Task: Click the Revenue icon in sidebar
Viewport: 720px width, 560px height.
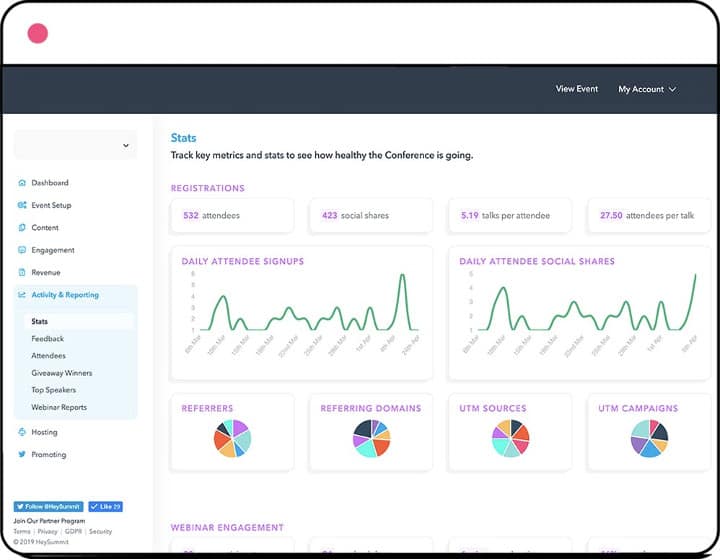Action: tap(22, 272)
